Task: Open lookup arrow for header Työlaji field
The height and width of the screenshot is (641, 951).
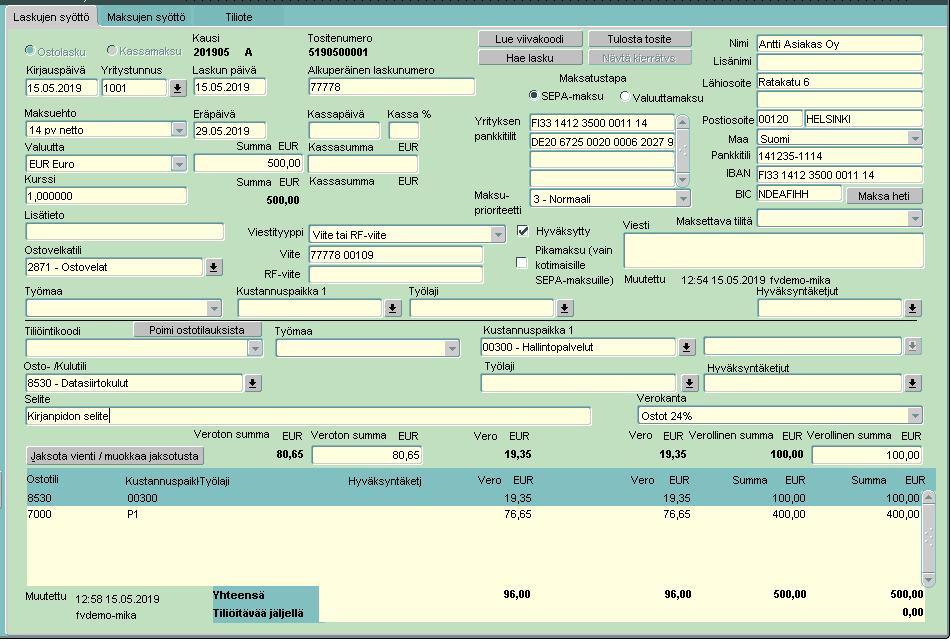Action: [565, 308]
